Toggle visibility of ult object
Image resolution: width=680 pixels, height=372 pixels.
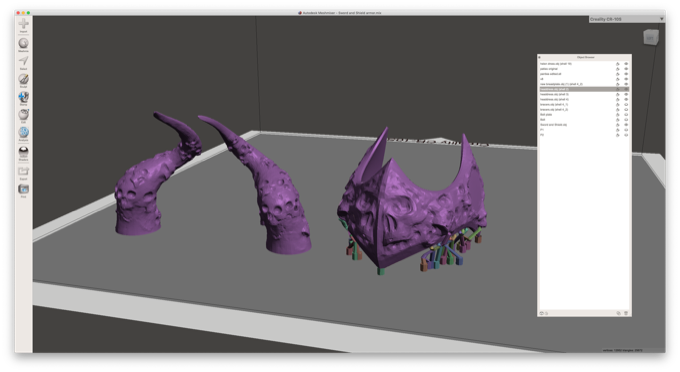[626, 79]
